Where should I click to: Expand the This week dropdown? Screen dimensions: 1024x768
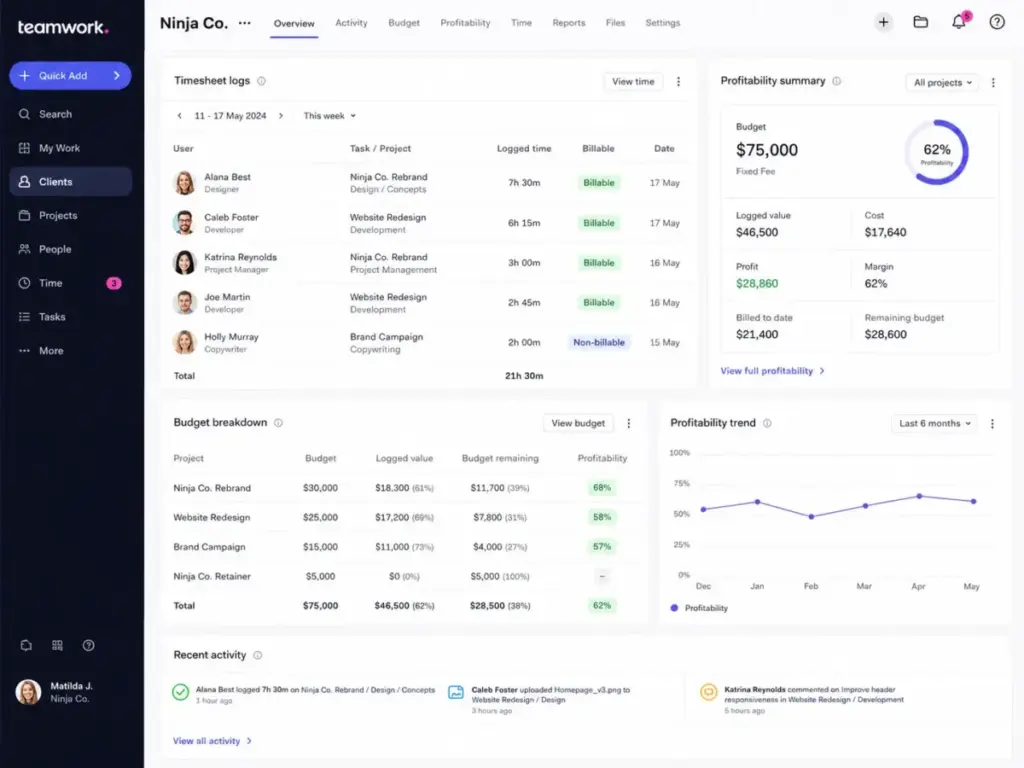pyautogui.click(x=329, y=116)
